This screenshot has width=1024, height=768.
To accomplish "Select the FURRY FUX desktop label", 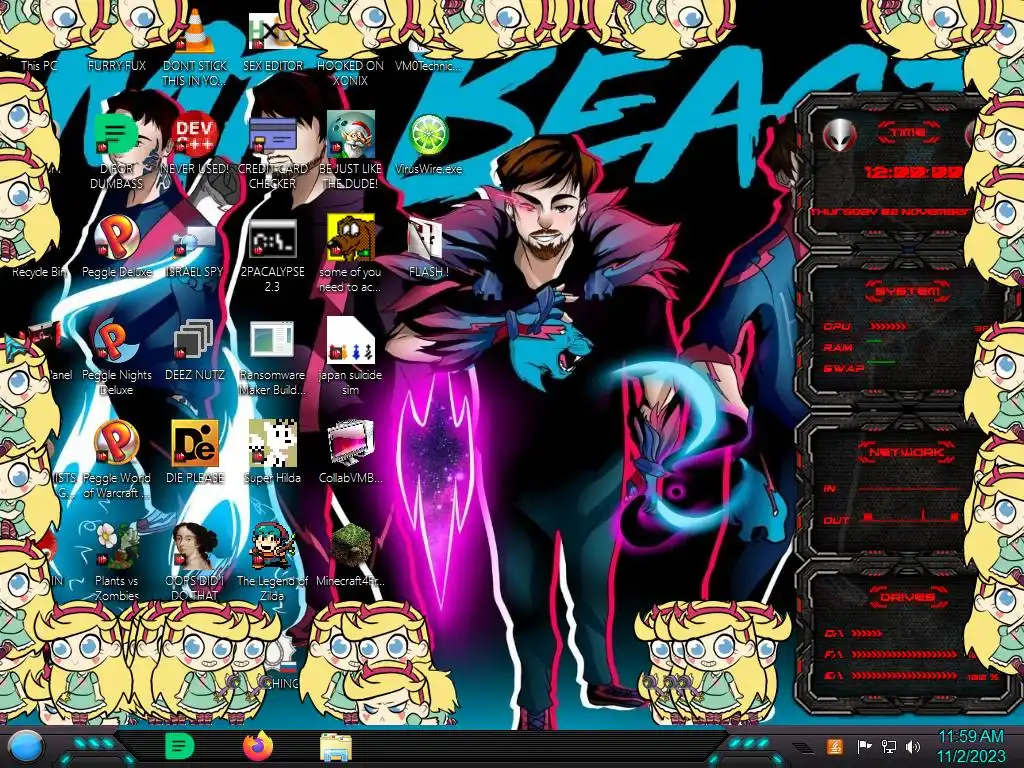I will pyautogui.click(x=116, y=65).
